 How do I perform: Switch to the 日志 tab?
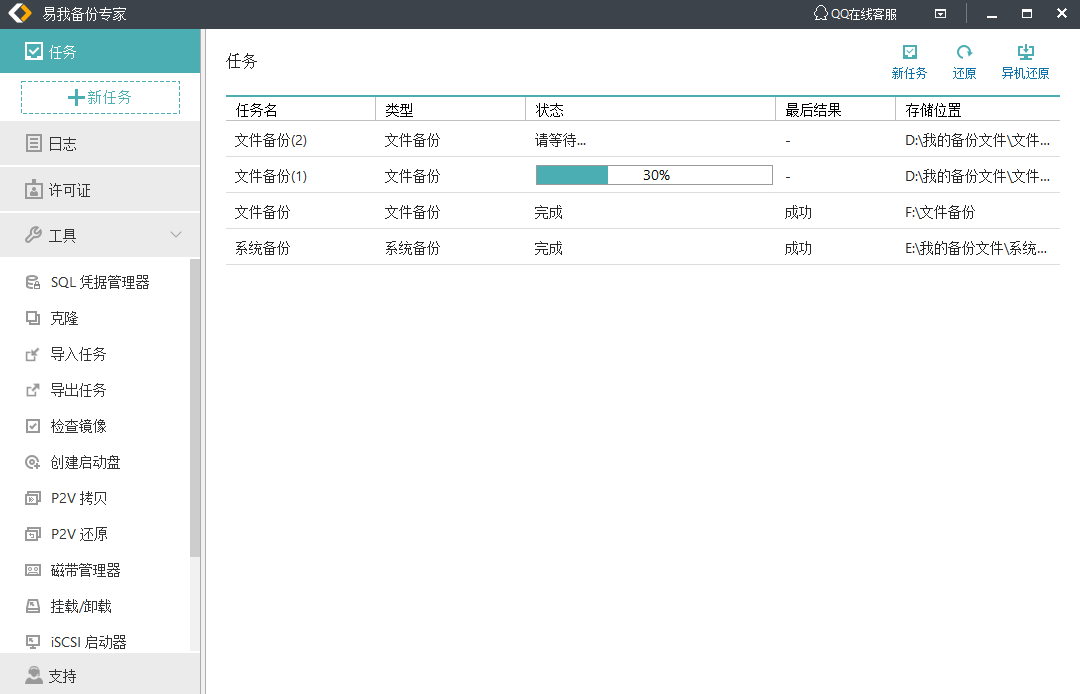click(62, 144)
